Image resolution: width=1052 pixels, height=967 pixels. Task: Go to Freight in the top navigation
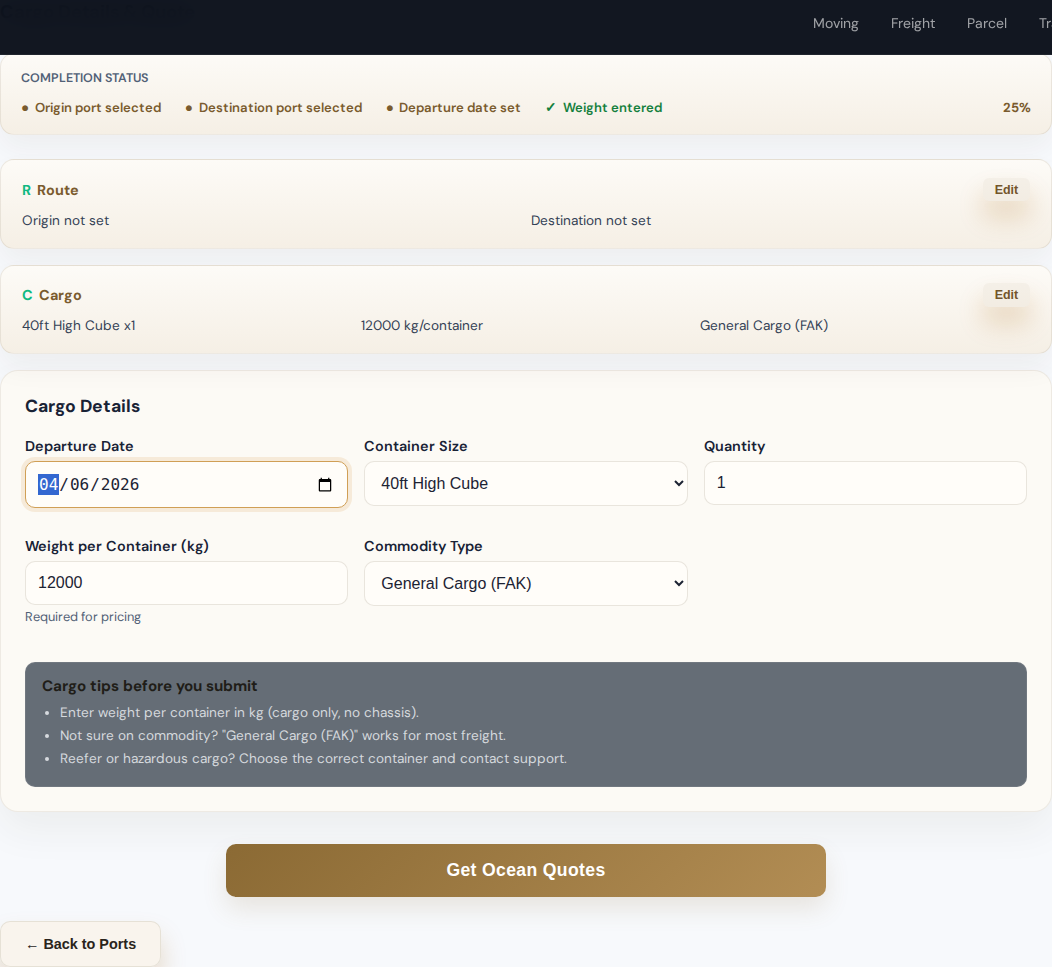tap(913, 23)
